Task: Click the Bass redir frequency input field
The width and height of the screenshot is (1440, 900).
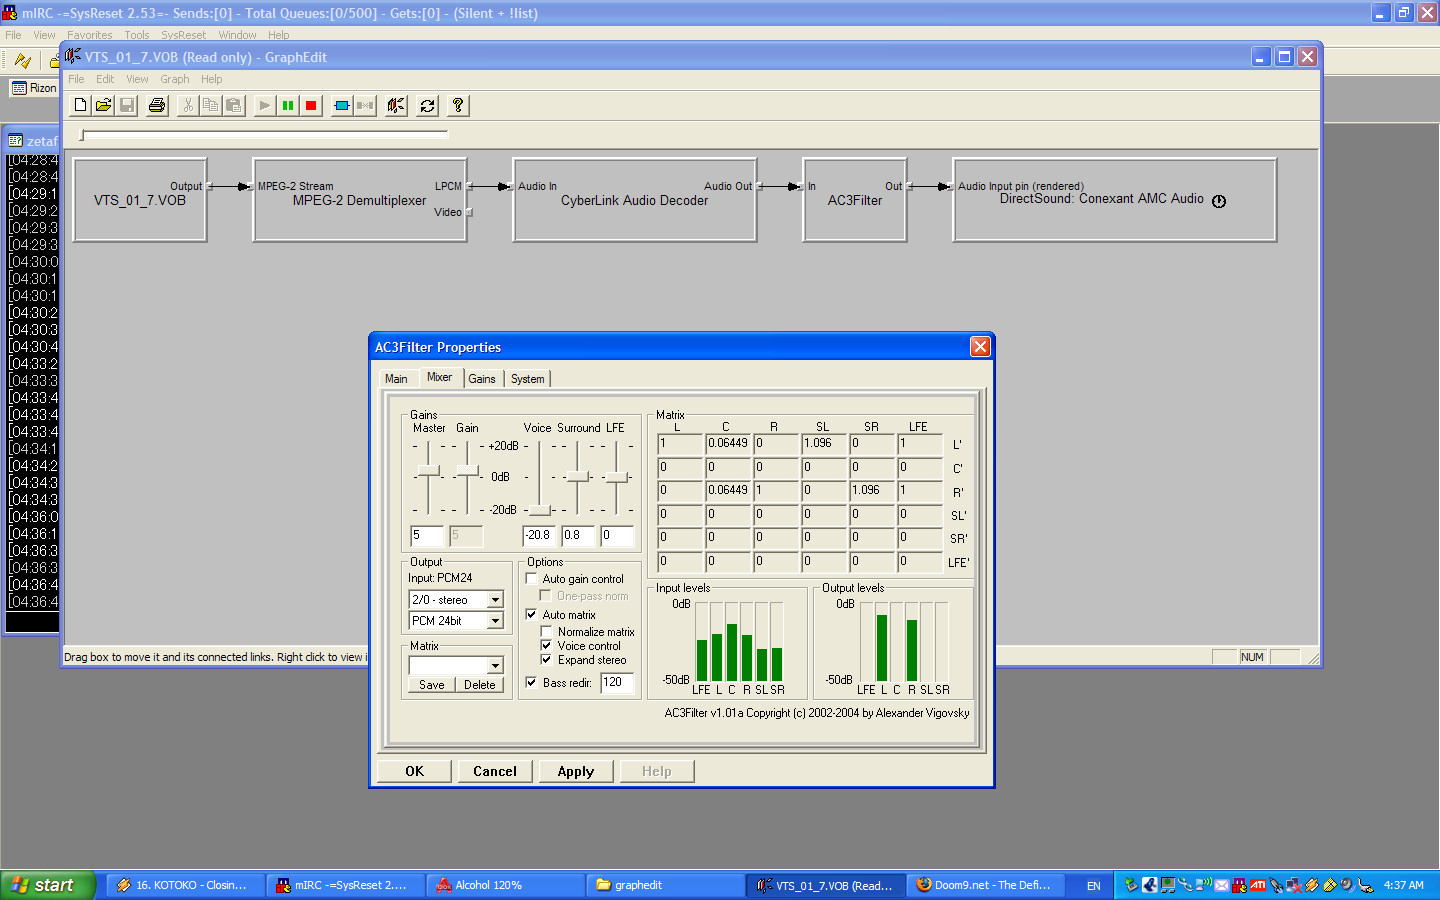Action: coord(617,683)
